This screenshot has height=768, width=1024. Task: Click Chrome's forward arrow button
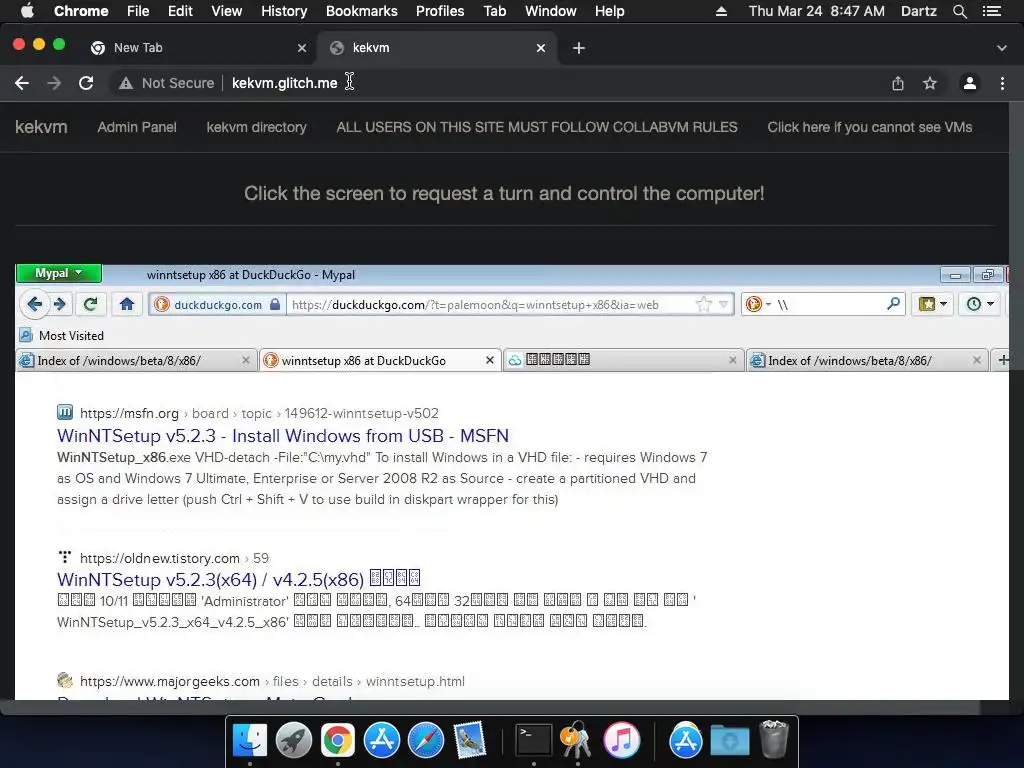click(54, 83)
